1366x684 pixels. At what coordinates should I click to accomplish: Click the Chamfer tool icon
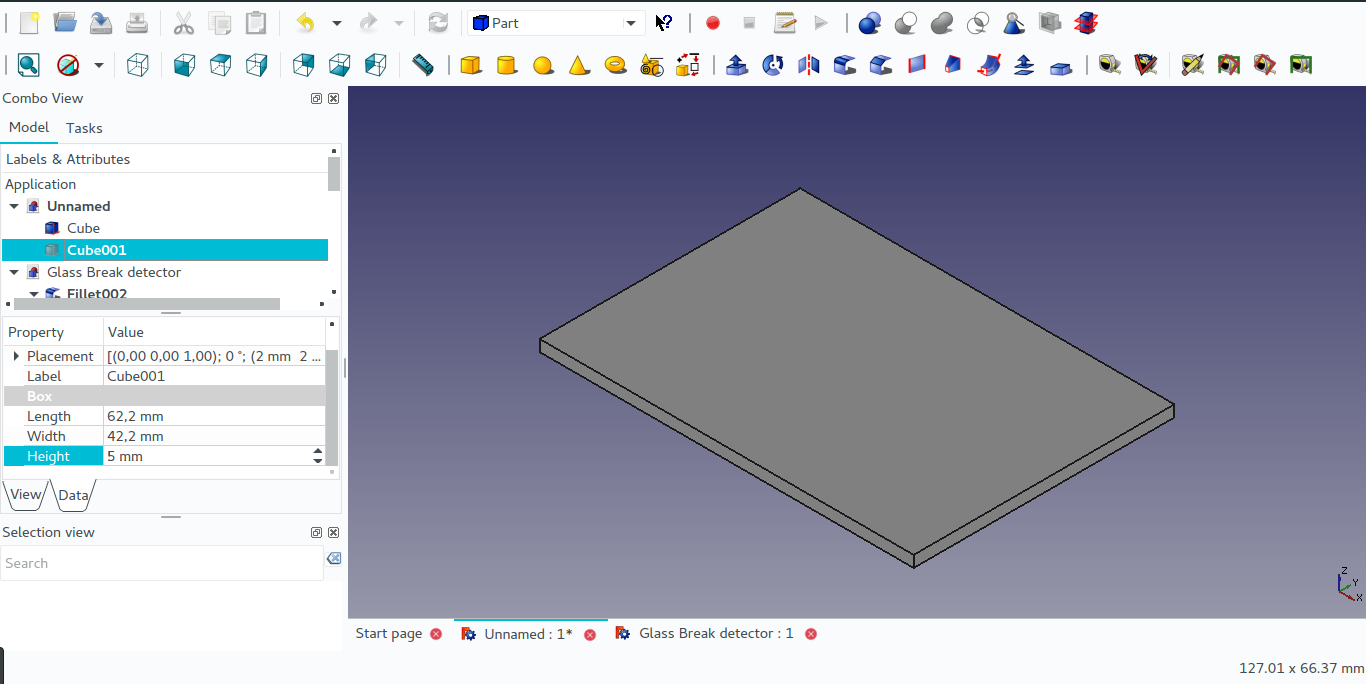coord(881,65)
